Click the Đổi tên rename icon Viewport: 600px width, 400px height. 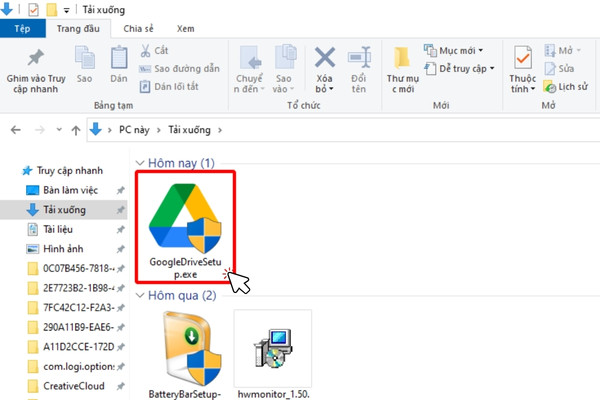[x=359, y=57]
